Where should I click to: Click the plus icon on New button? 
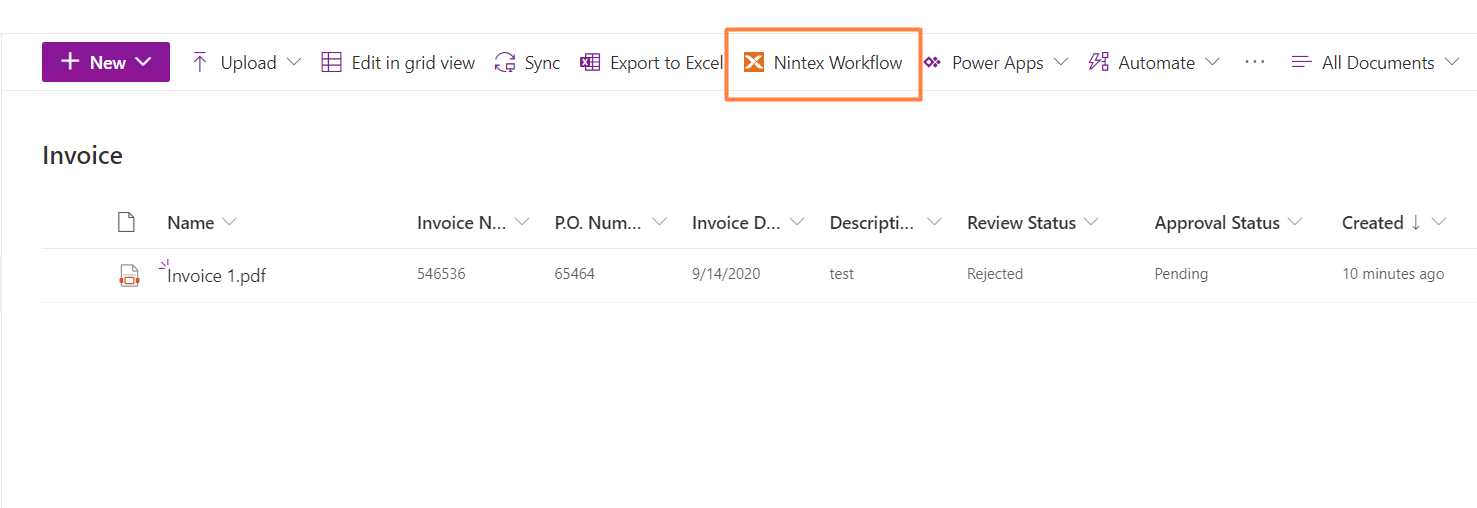pos(70,62)
